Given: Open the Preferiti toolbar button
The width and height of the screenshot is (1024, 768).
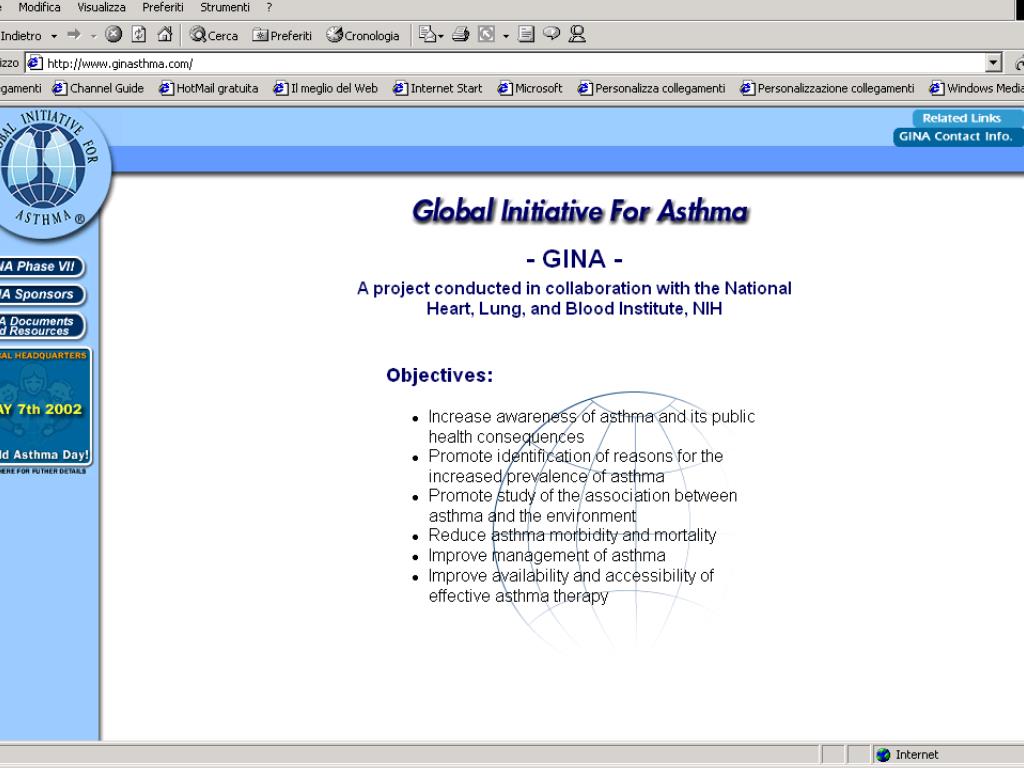Looking at the screenshot, I should coord(282,35).
